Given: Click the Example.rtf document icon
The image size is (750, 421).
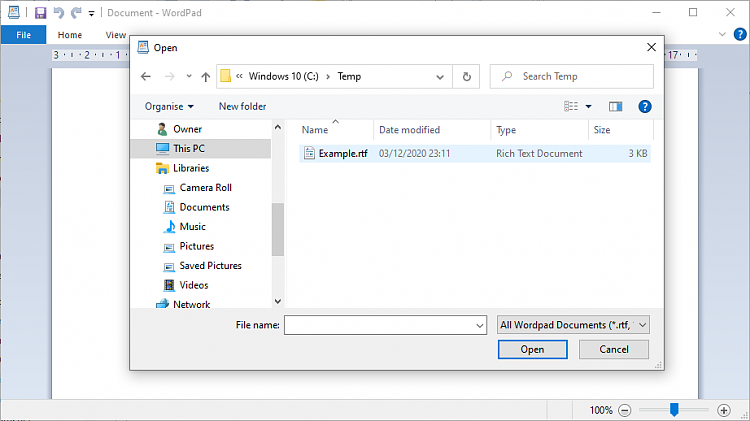Looking at the screenshot, I should coord(309,154).
